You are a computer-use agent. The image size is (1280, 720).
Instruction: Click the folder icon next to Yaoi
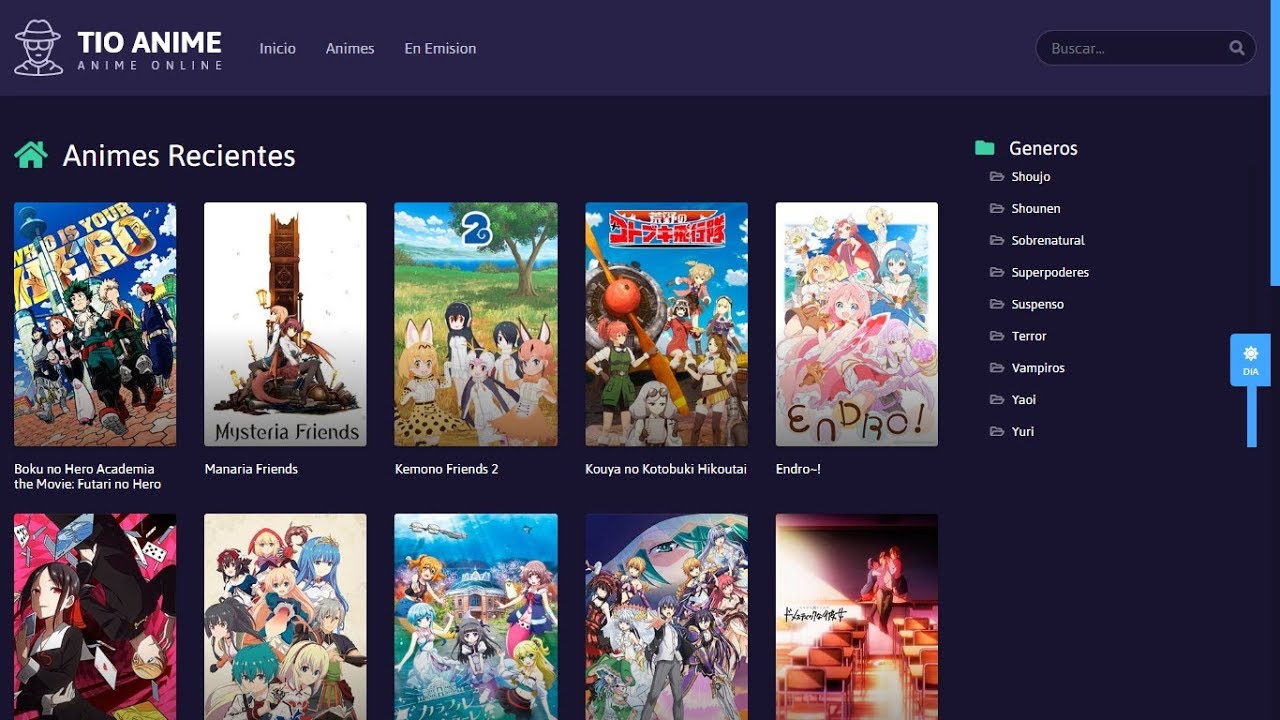coord(997,399)
